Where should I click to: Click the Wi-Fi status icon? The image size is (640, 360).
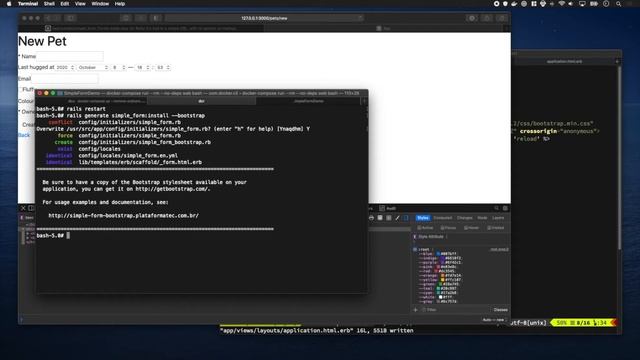[562, 4]
